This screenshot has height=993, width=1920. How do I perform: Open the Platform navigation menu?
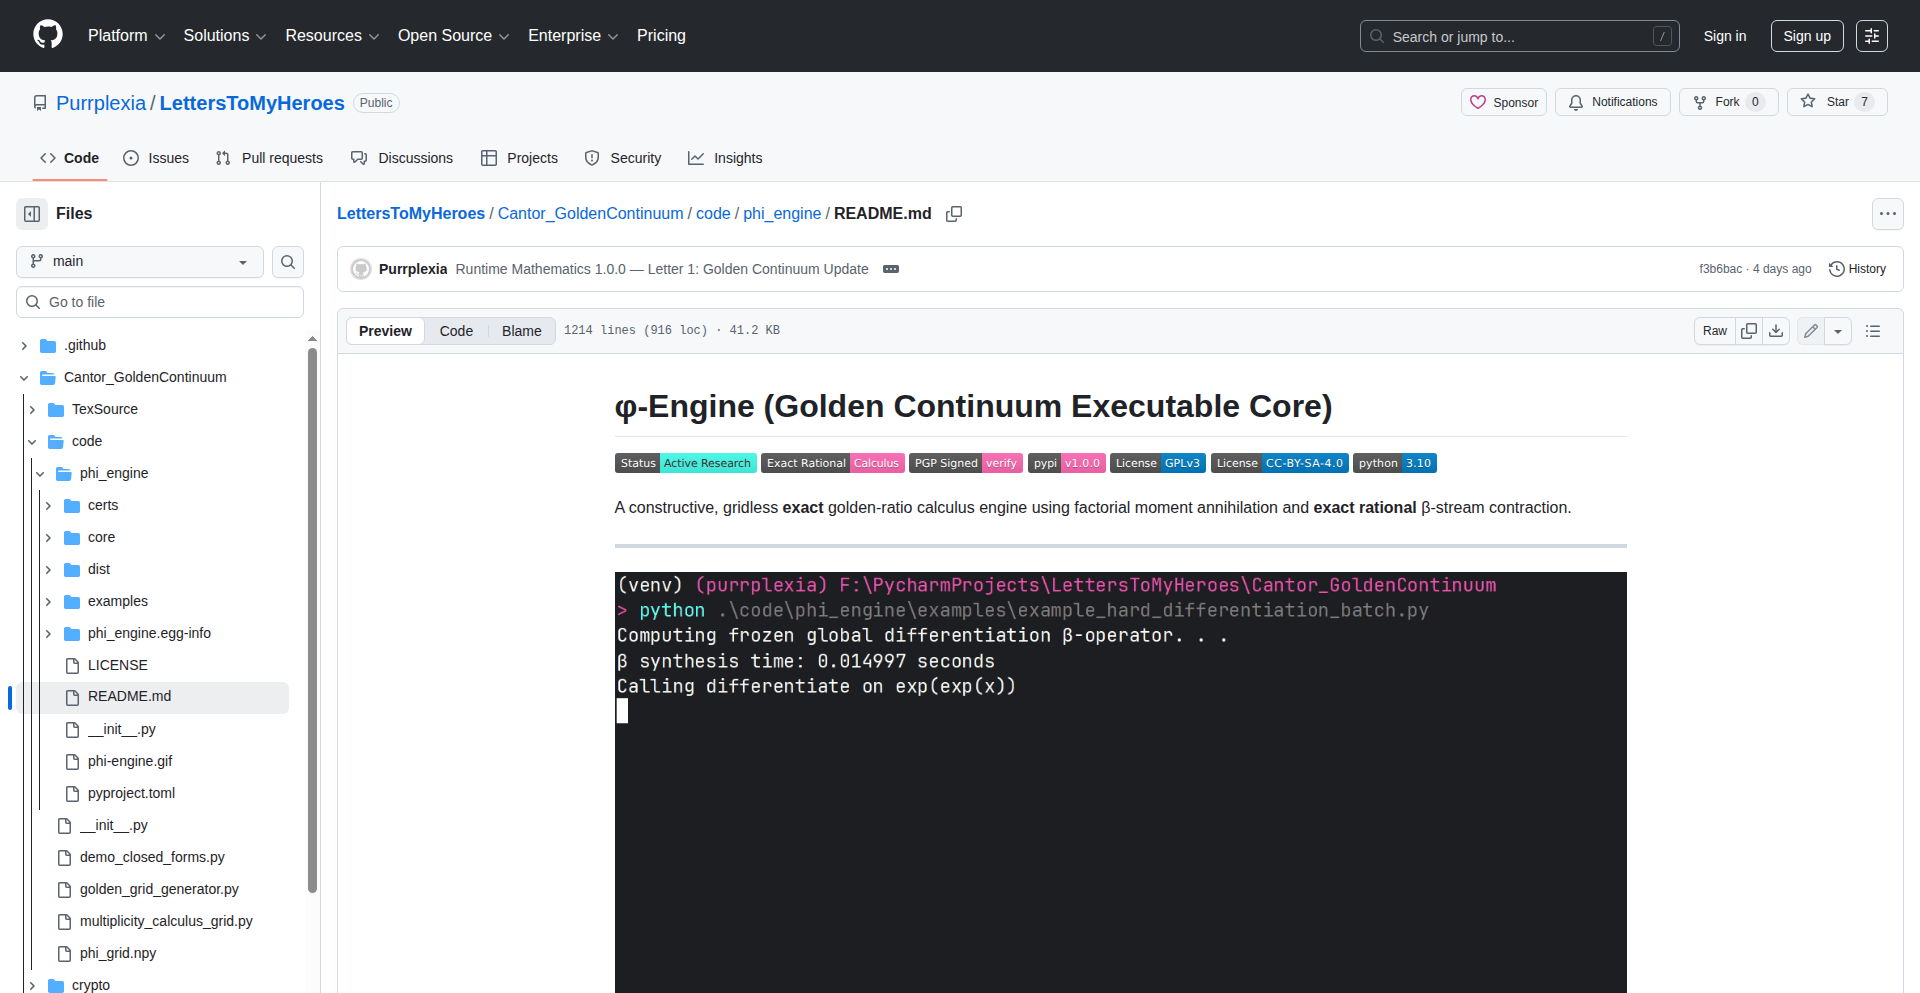click(x=126, y=36)
